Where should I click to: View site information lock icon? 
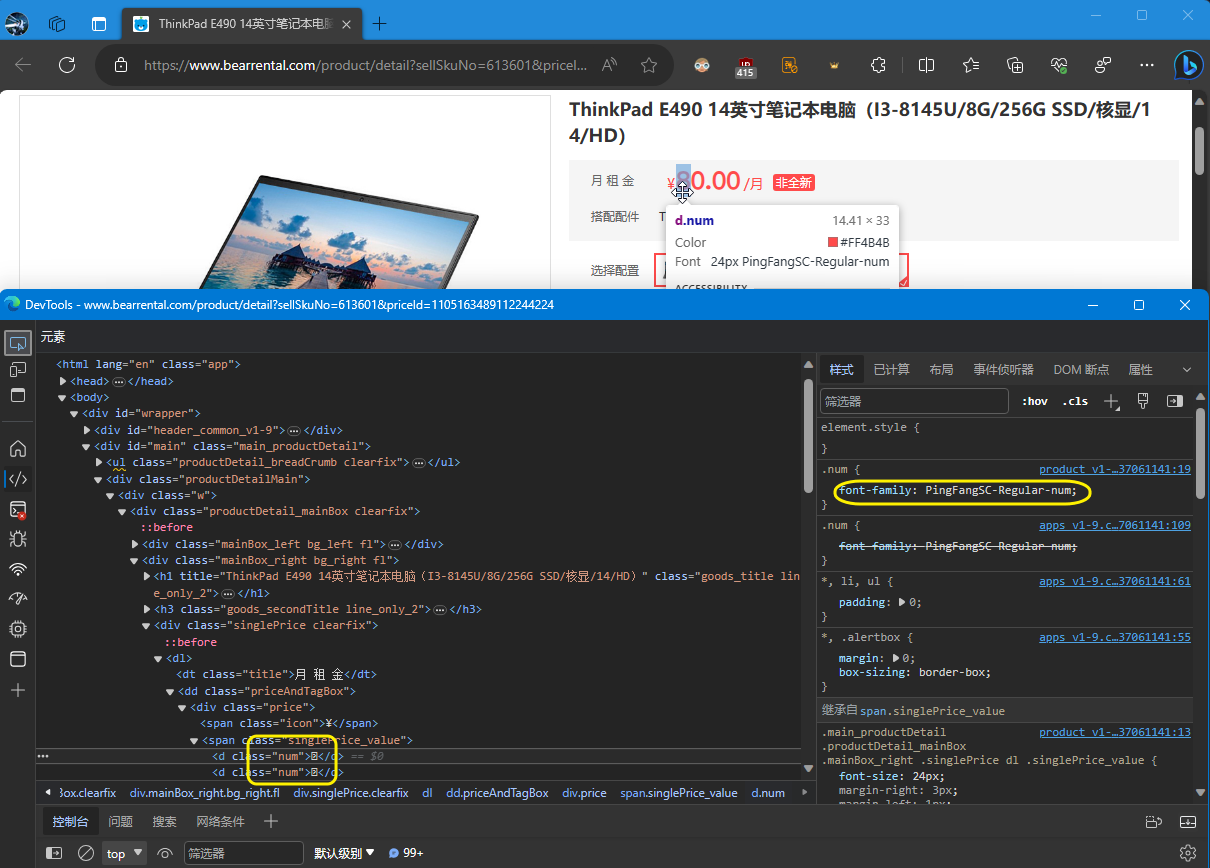pos(121,65)
